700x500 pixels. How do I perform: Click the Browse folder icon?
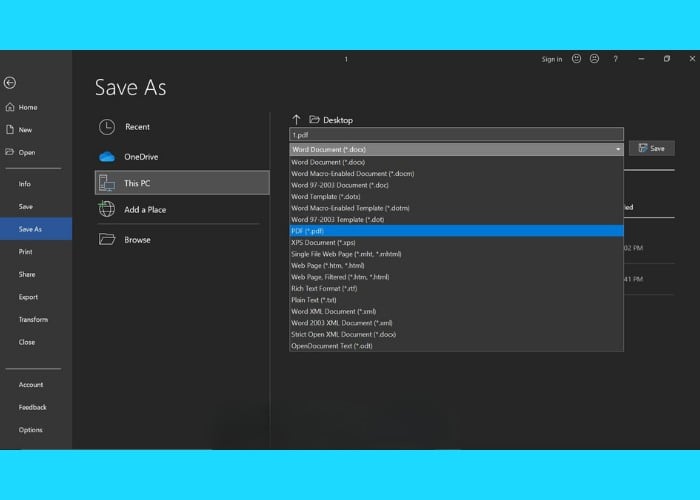(107, 240)
